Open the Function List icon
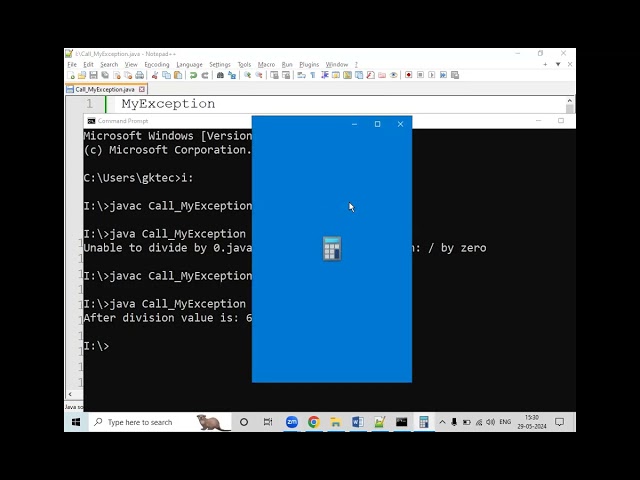 370,75
